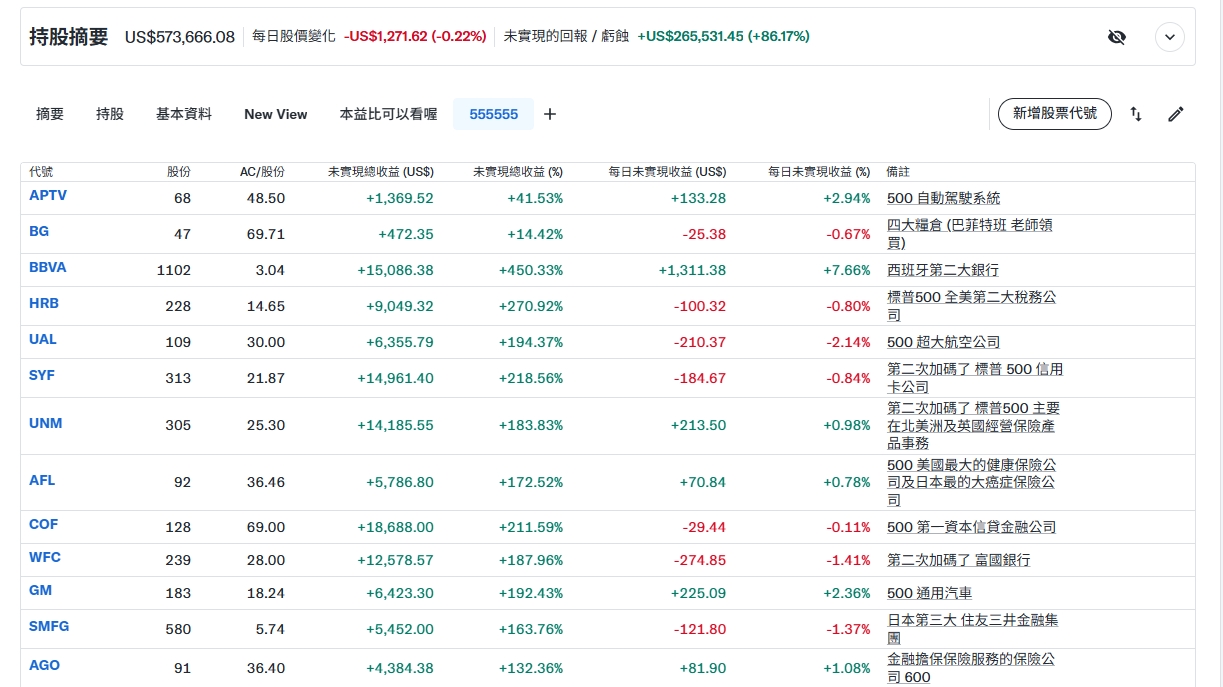Edit the view with the pencil icon

(1176, 114)
